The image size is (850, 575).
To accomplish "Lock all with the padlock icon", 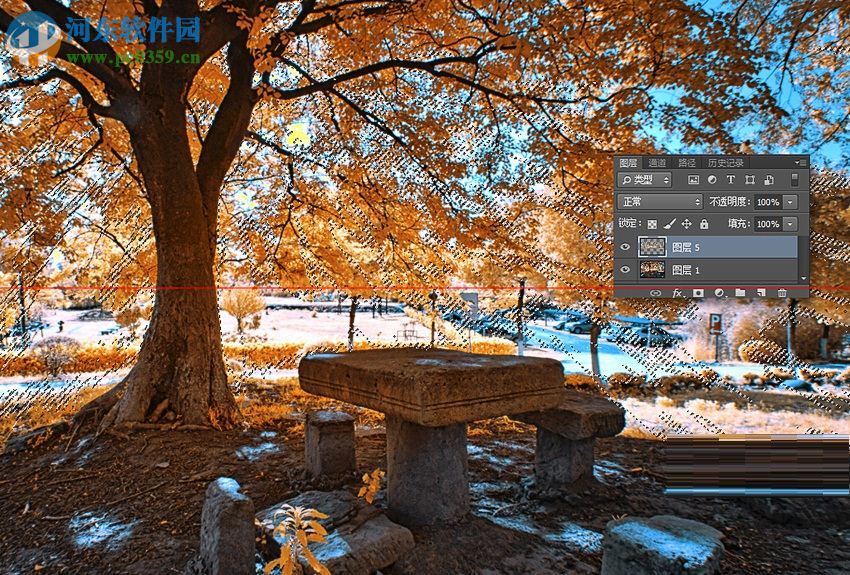I will (704, 224).
